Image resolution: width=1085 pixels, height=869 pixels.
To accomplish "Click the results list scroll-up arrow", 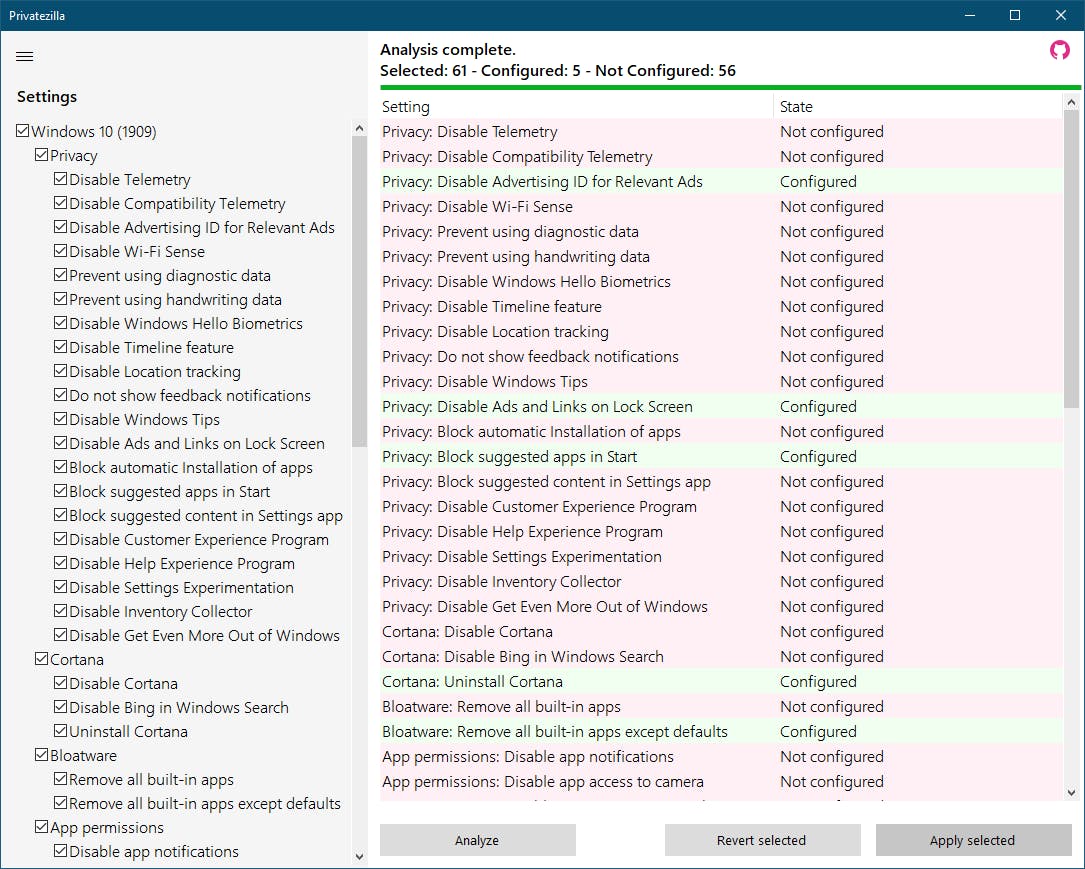I will (1071, 102).
